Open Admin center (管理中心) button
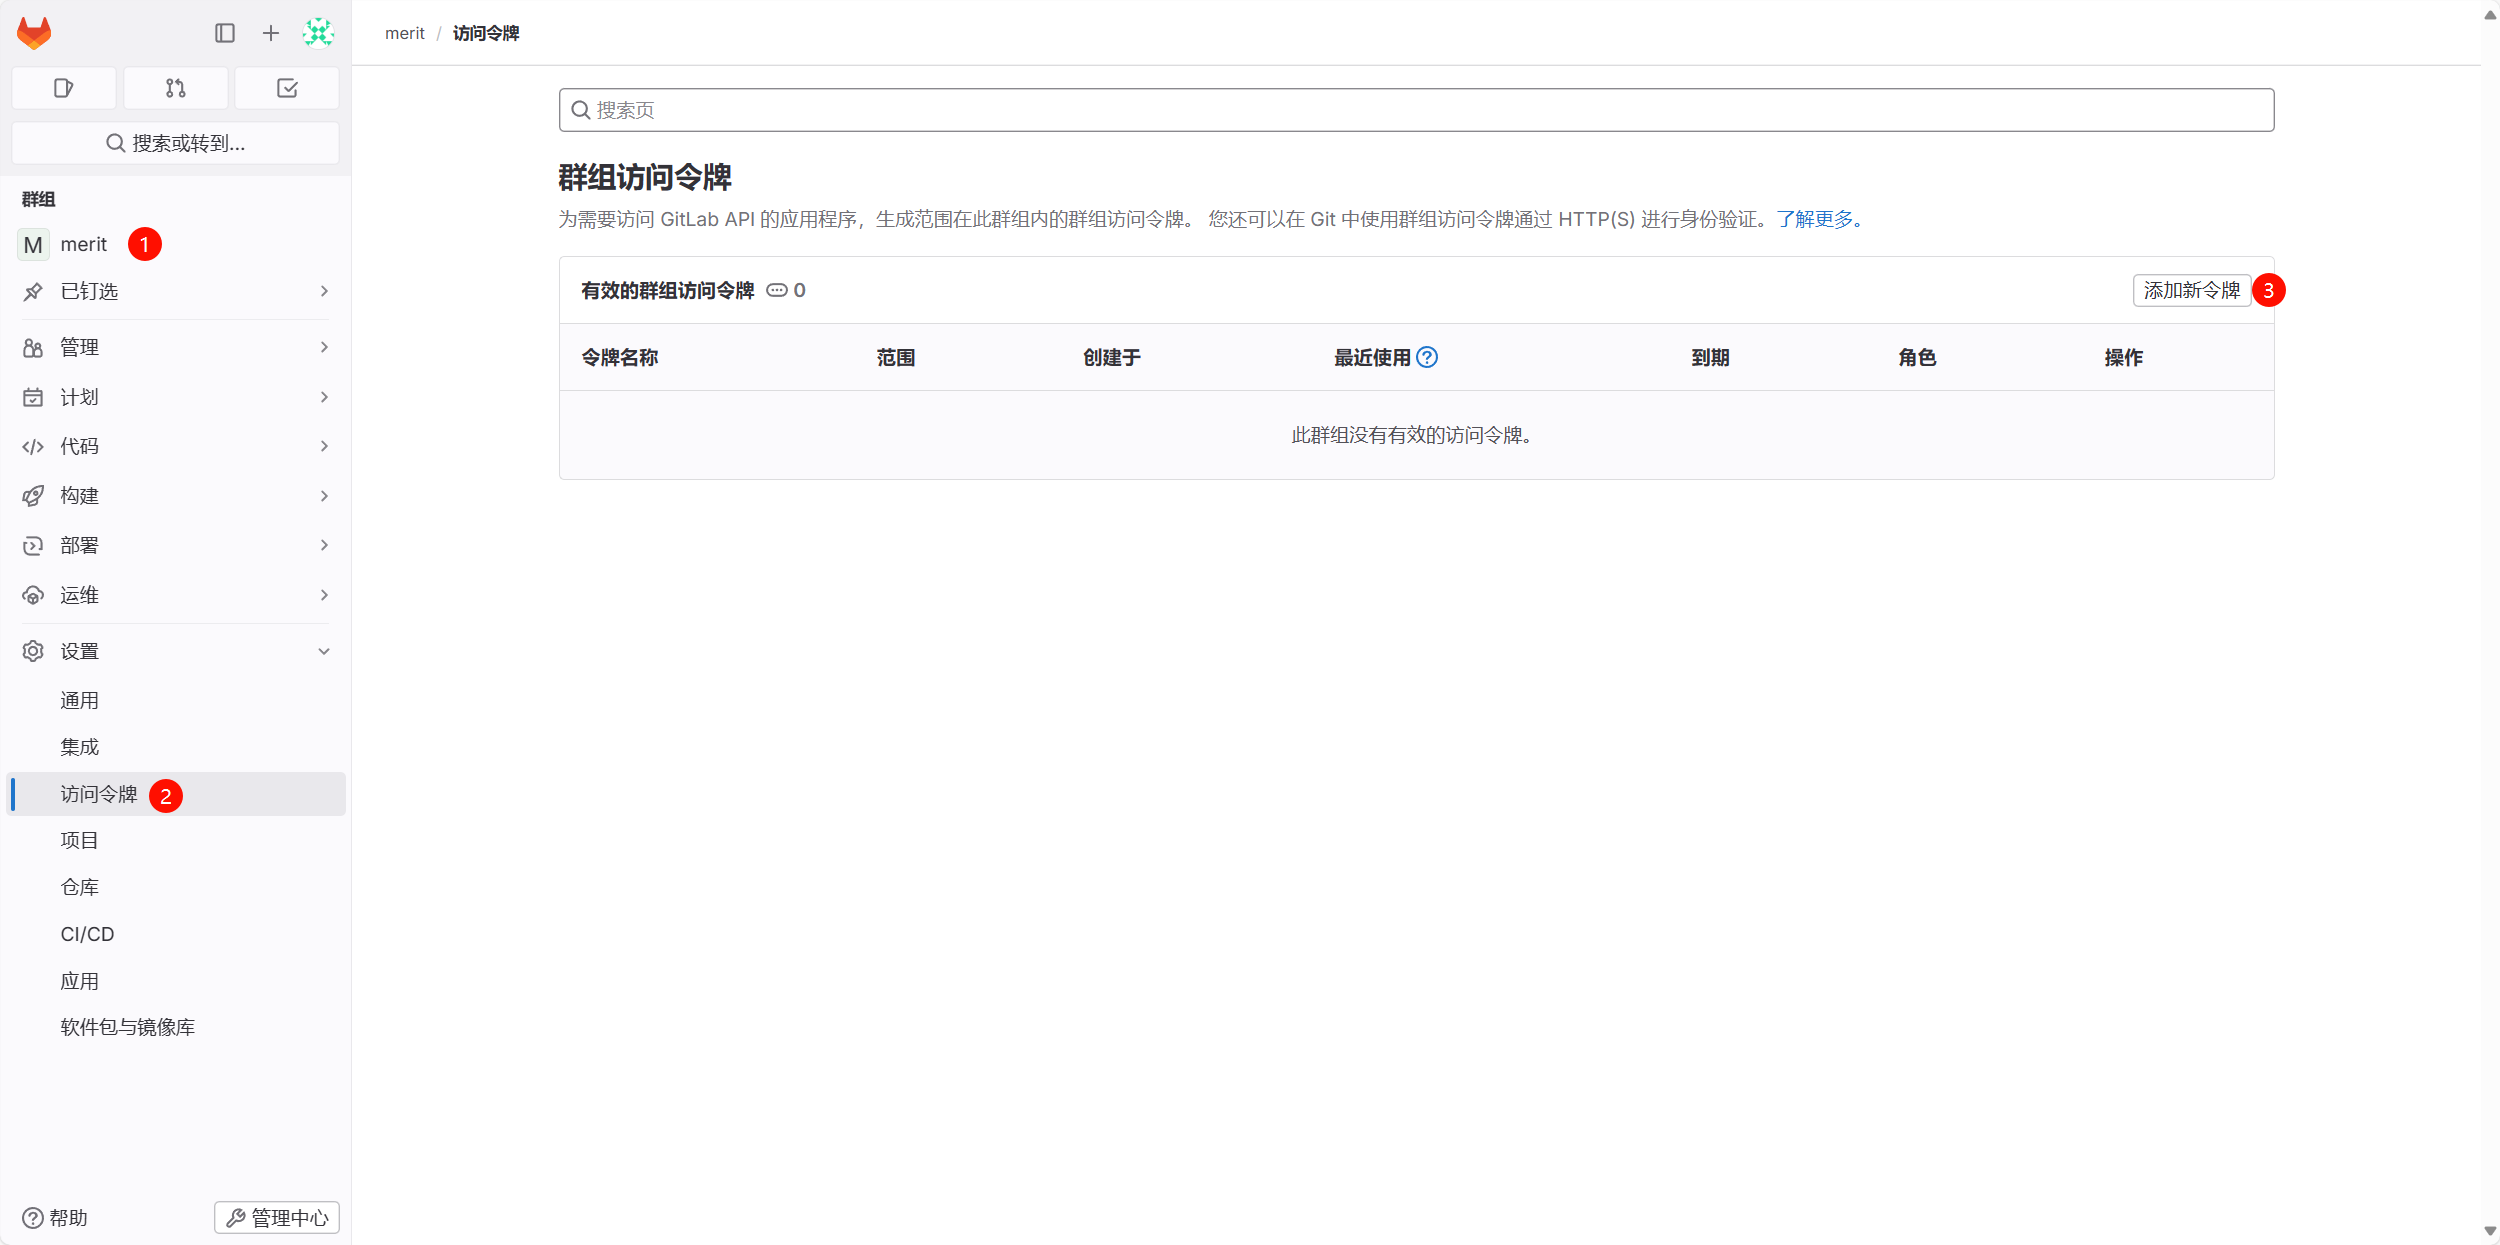 coord(277,1217)
